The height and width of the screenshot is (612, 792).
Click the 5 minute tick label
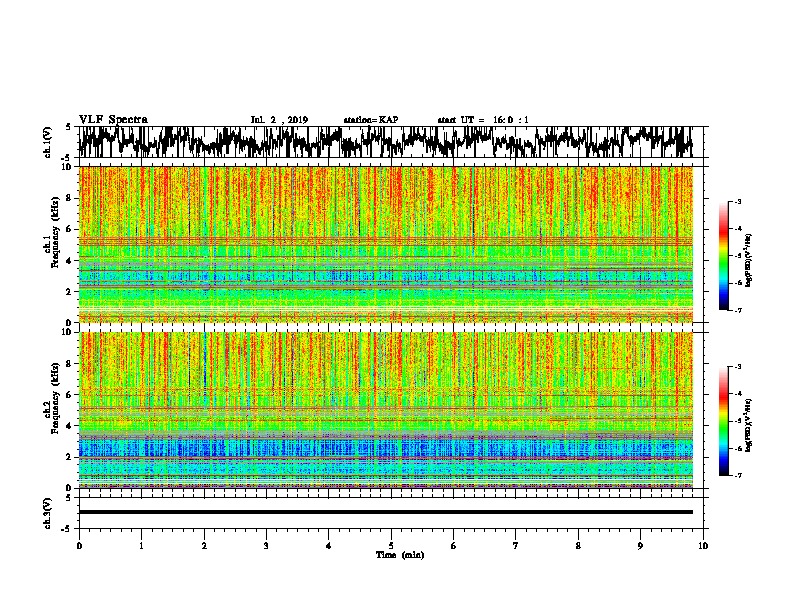pos(391,546)
